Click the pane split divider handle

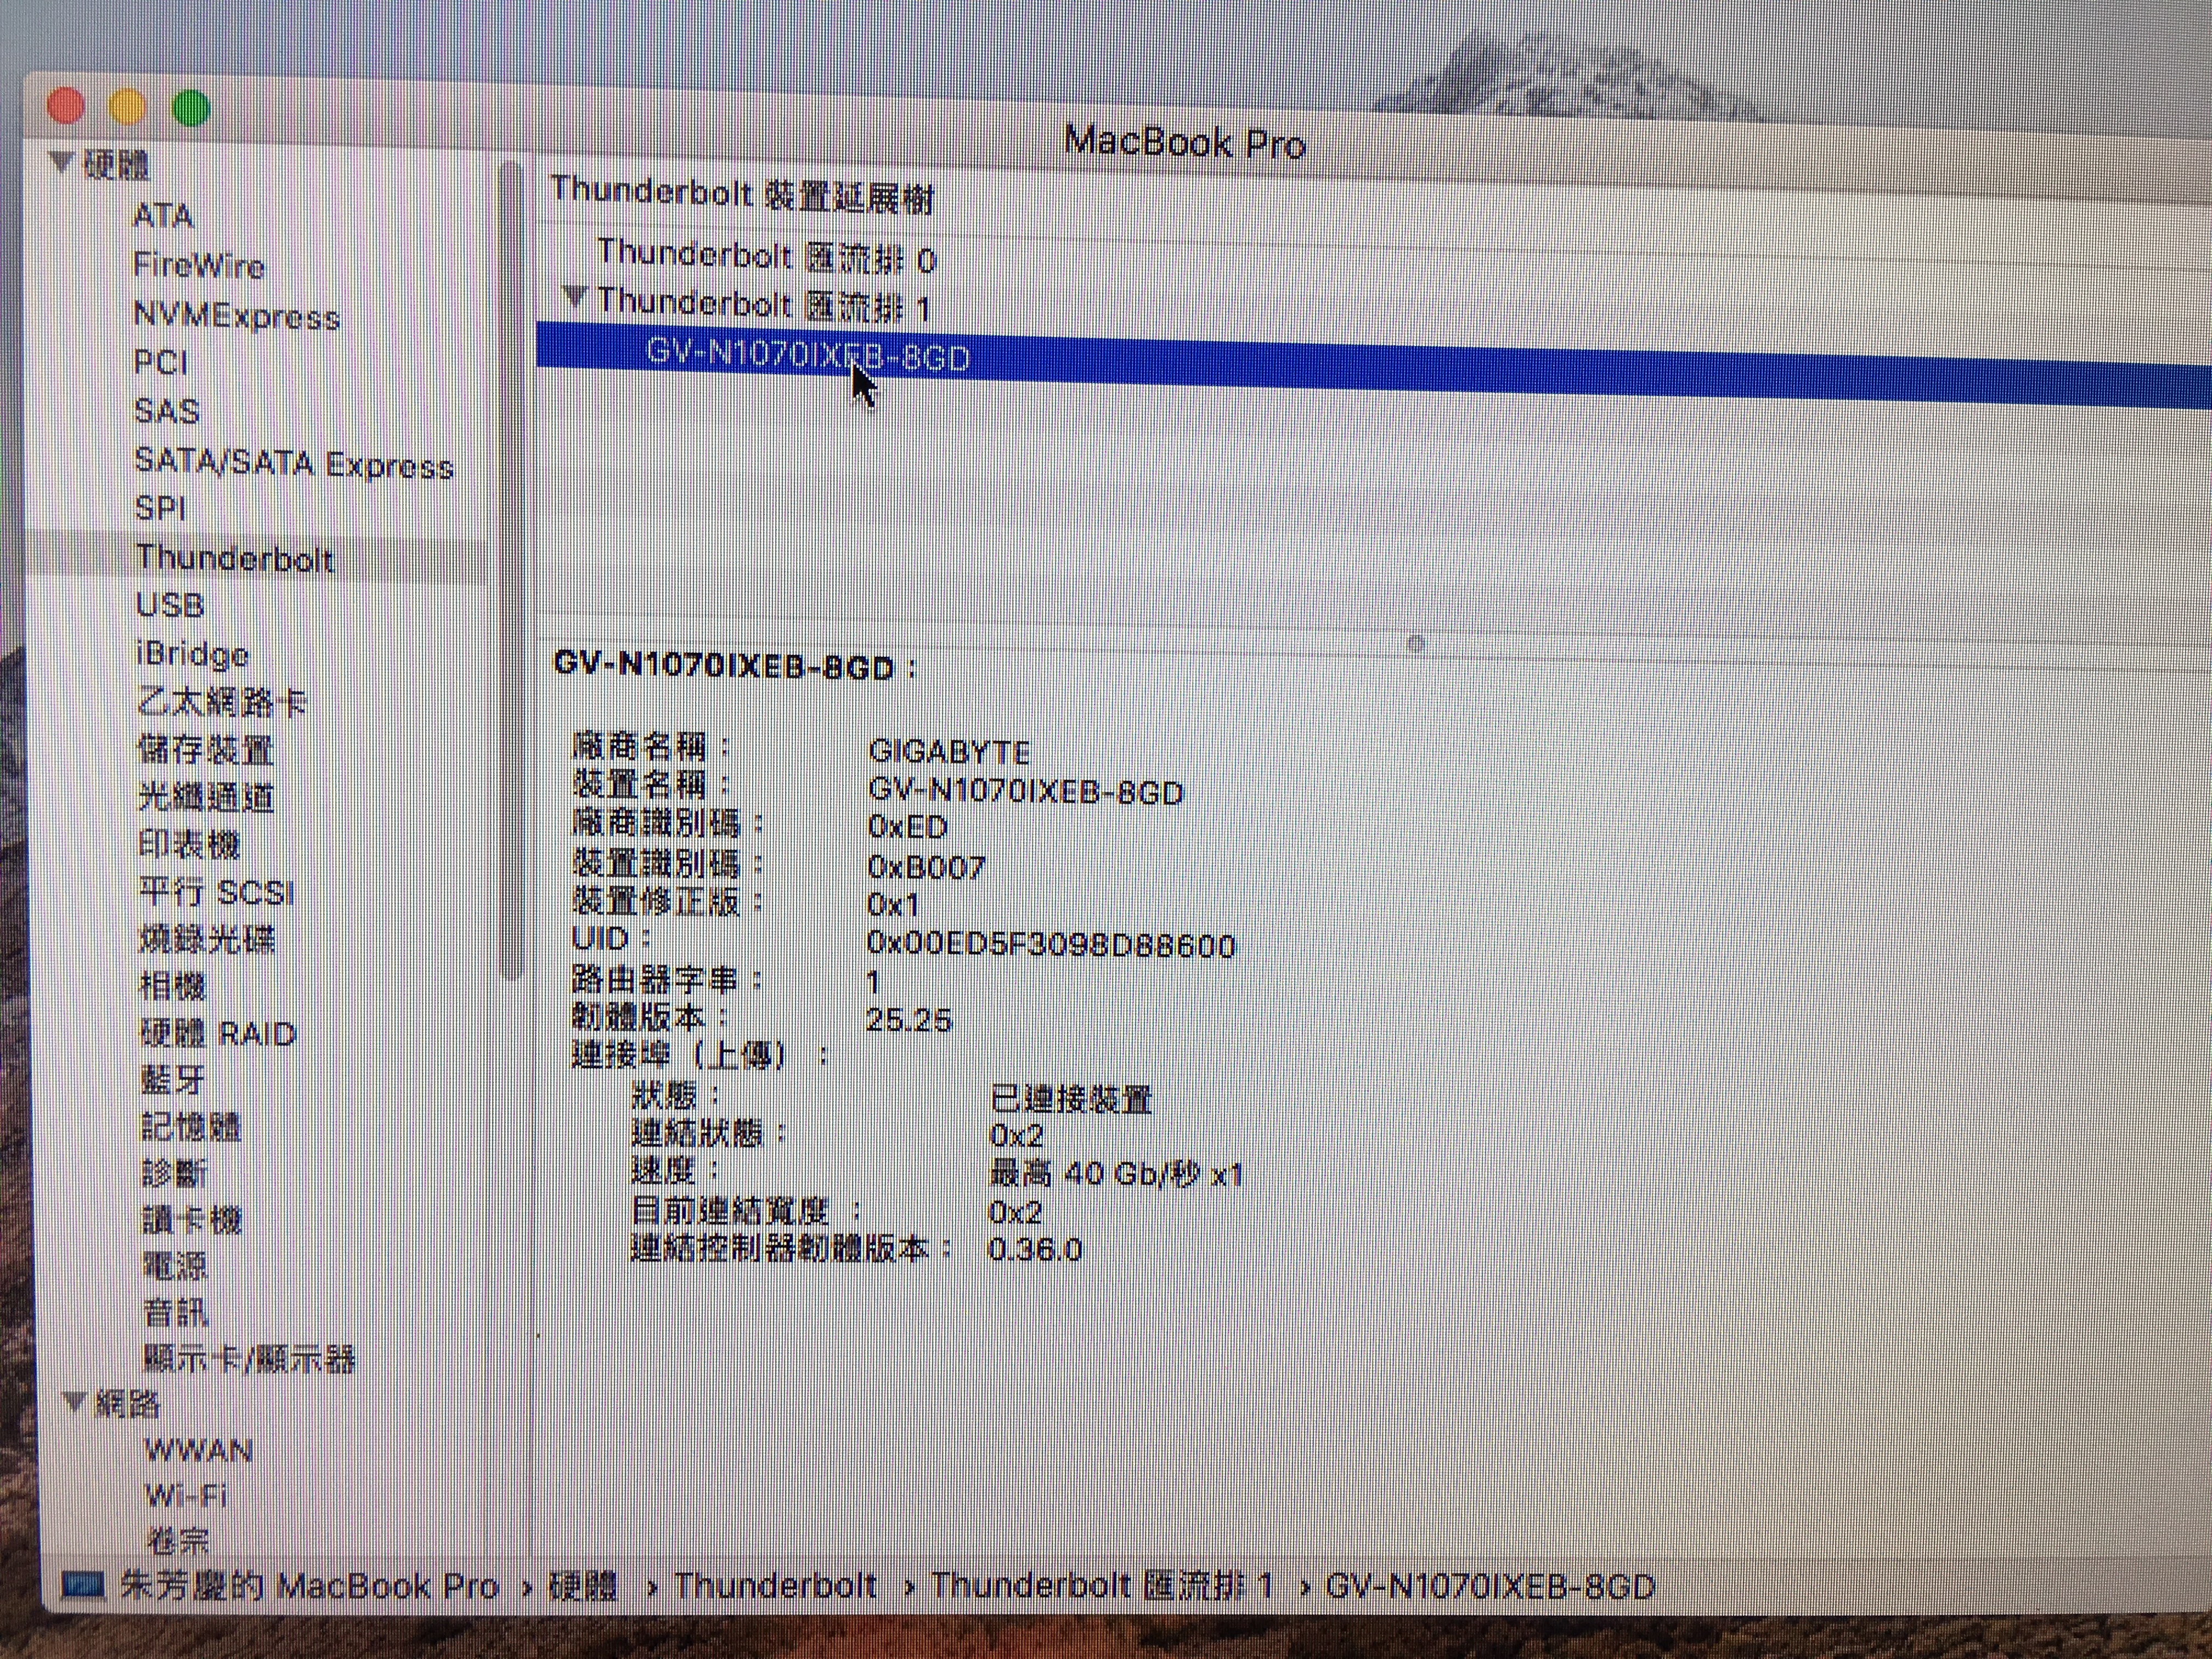point(1415,643)
